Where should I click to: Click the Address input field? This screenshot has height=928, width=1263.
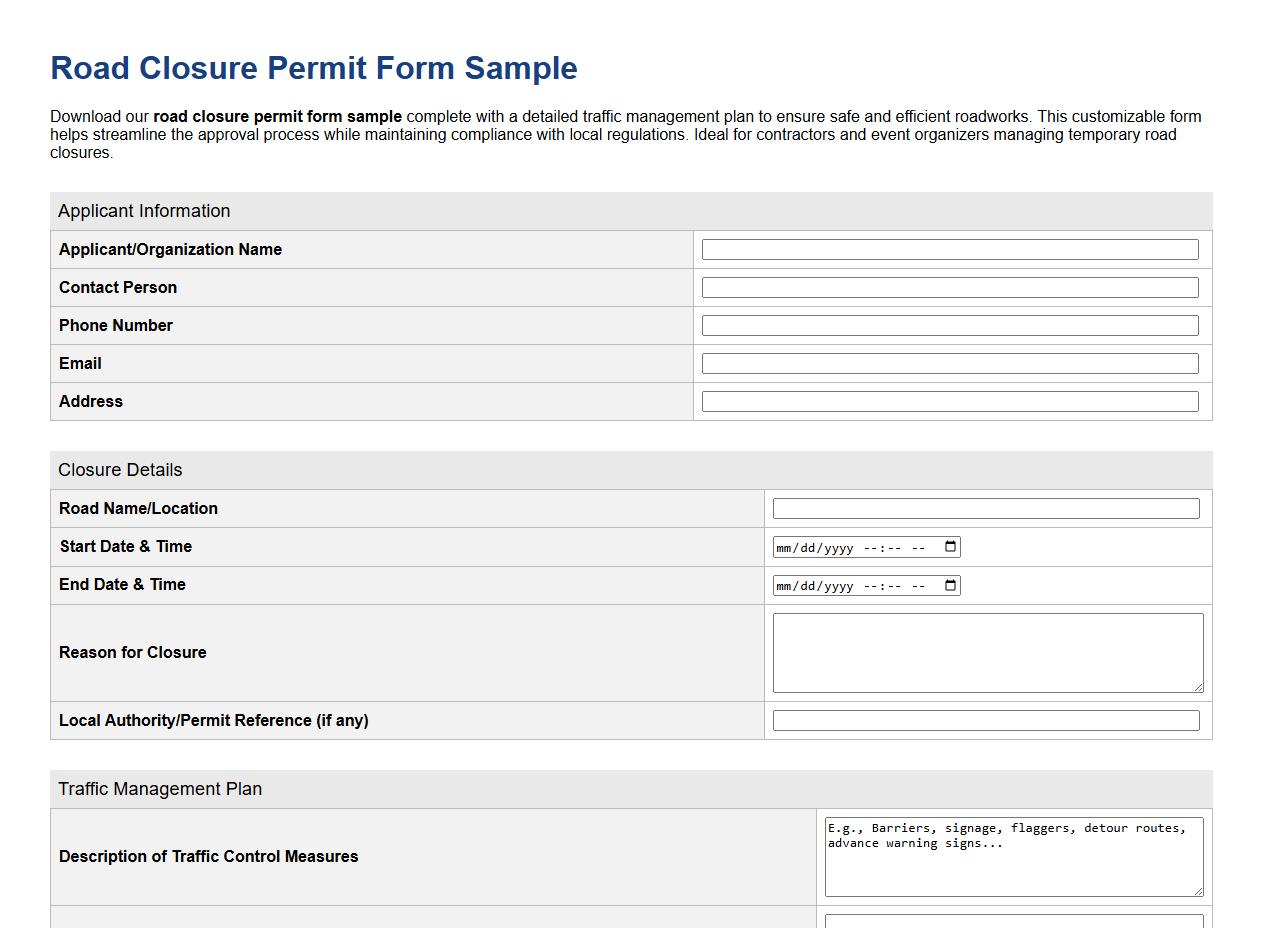click(x=948, y=401)
